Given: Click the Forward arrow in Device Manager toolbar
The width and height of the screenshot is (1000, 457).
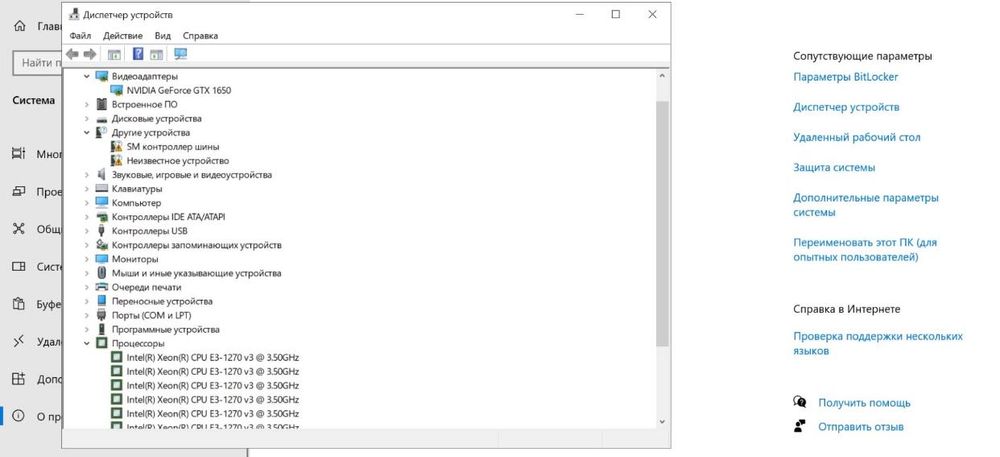Looking at the screenshot, I should [x=90, y=54].
